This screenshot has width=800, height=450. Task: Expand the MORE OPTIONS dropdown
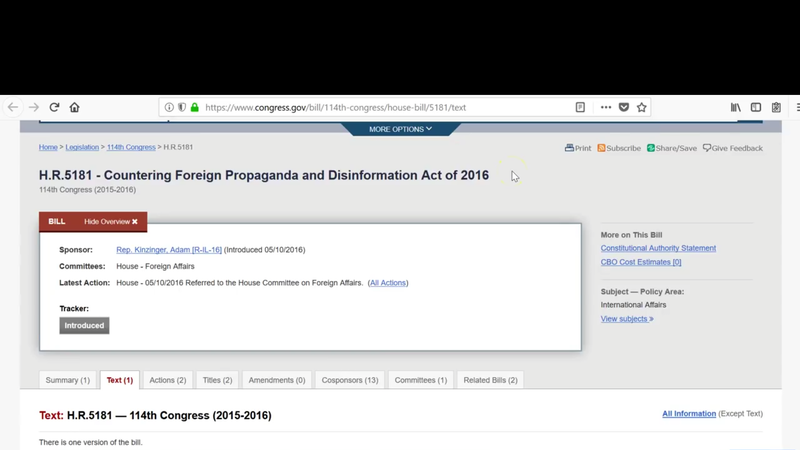click(400, 129)
